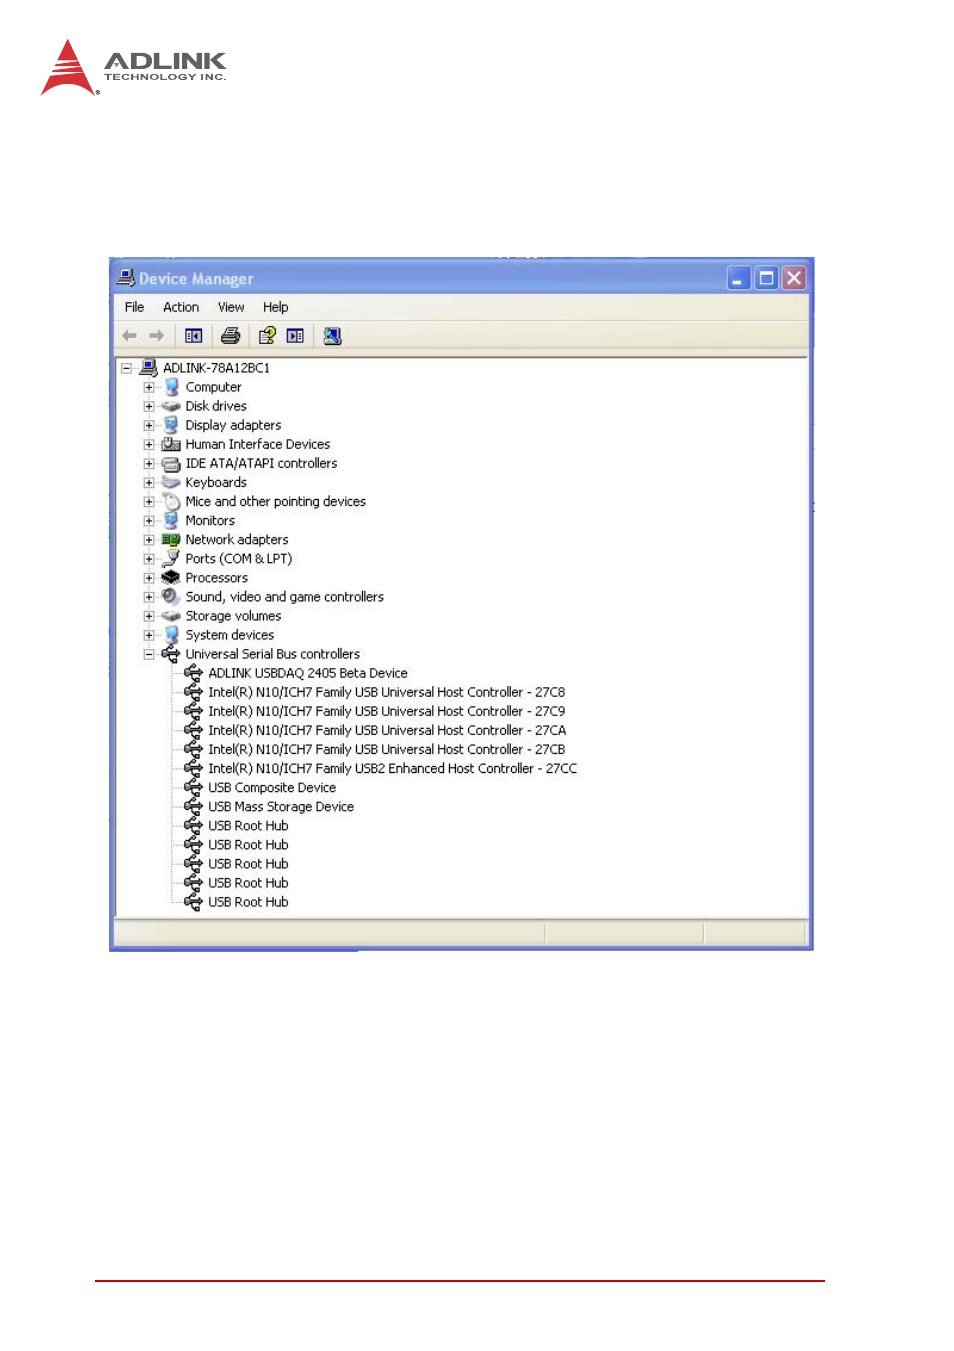This screenshot has height=1351, width=954.
Task: Select the USB Universal Host Controller - 27CB
Action: (x=386, y=749)
